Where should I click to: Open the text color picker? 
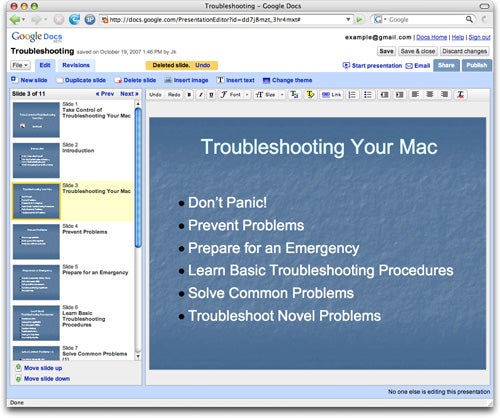click(x=294, y=95)
